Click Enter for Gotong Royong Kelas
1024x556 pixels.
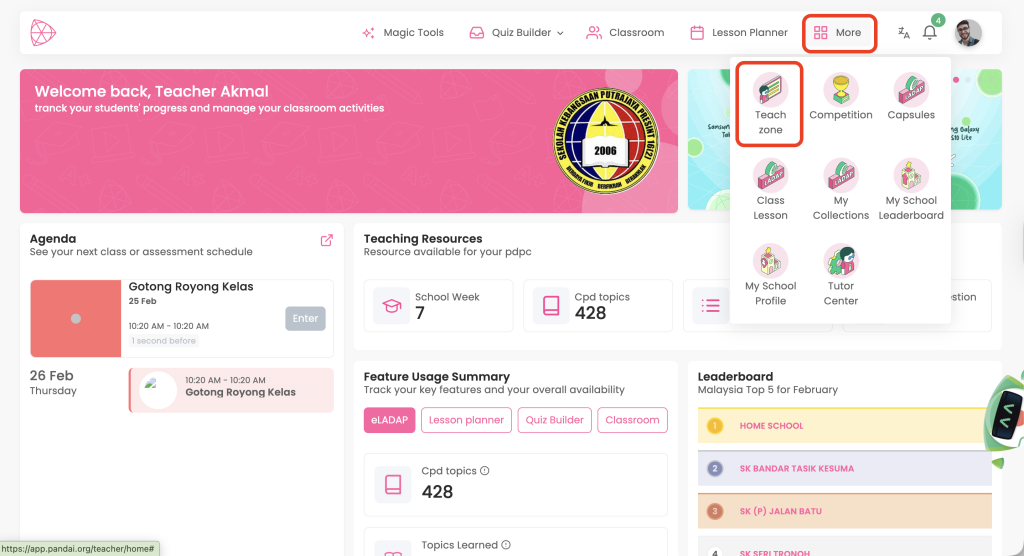click(305, 319)
